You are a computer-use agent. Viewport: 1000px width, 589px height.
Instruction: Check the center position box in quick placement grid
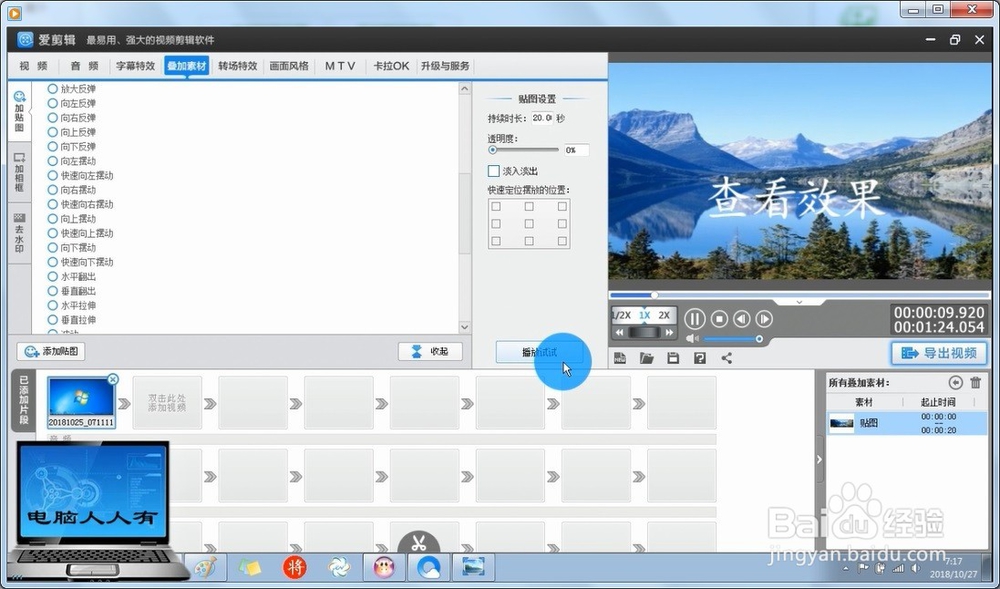tap(529, 224)
